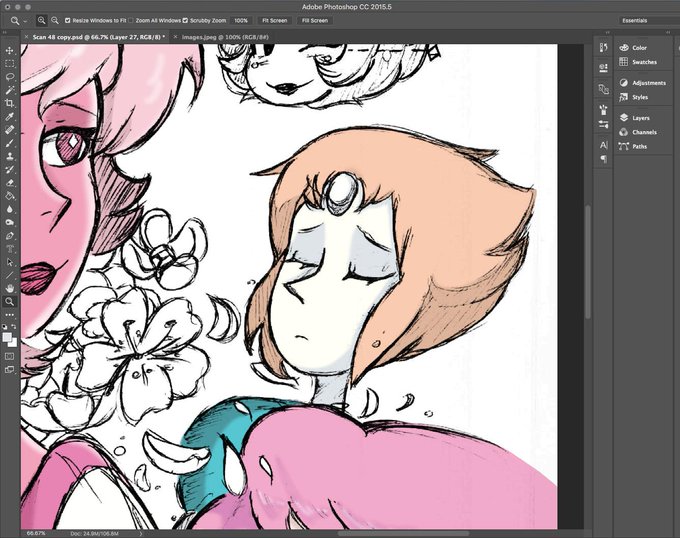Click the Fit Screen button
This screenshot has height=538, width=680.
(x=275, y=20)
